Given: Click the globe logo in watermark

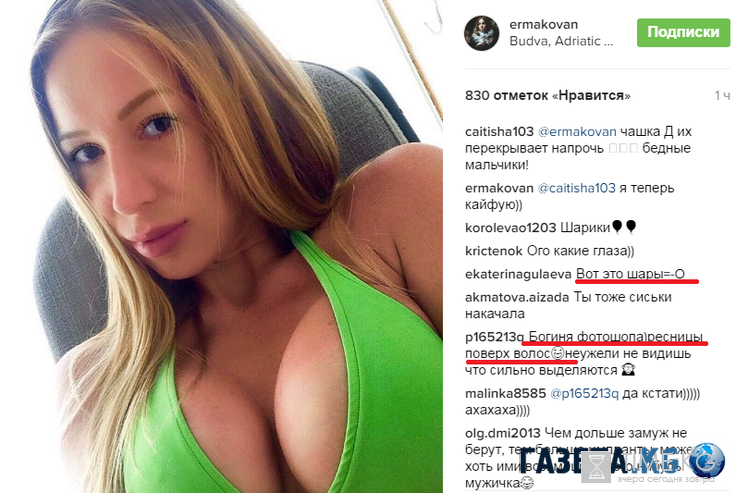Looking at the screenshot, I should pyautogui.click(x=707, y=460).
